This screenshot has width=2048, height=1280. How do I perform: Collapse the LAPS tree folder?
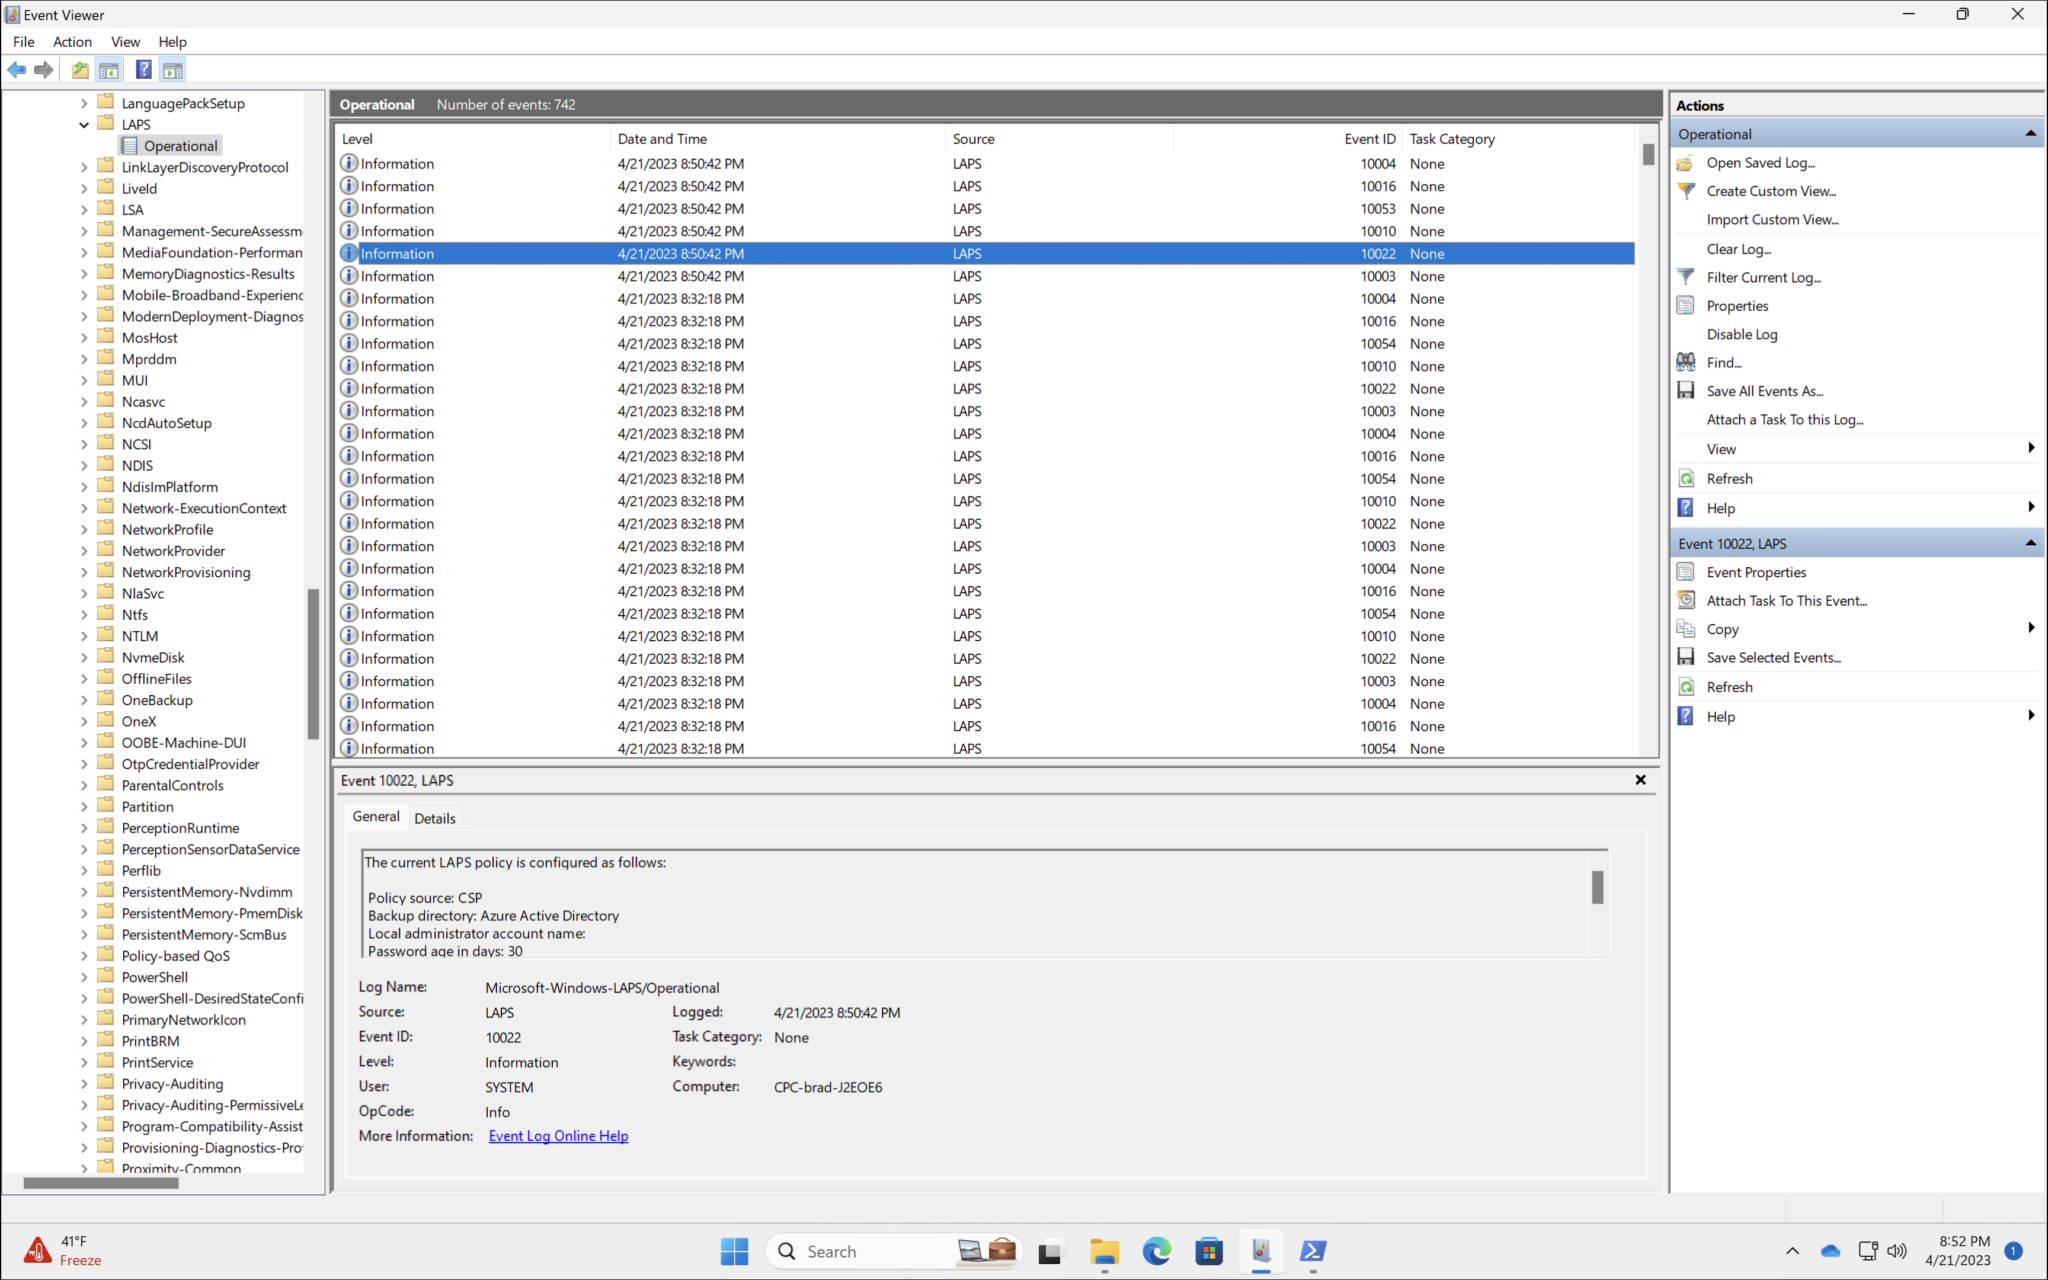click(x=84, y=125)
